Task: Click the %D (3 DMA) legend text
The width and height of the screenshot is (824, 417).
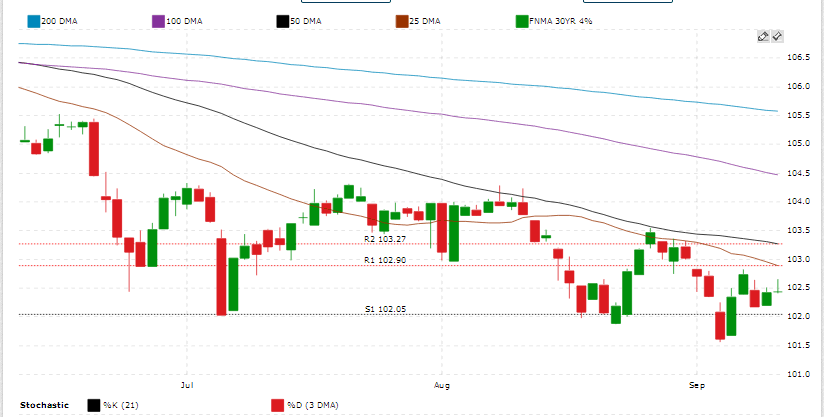Action: 312,405
